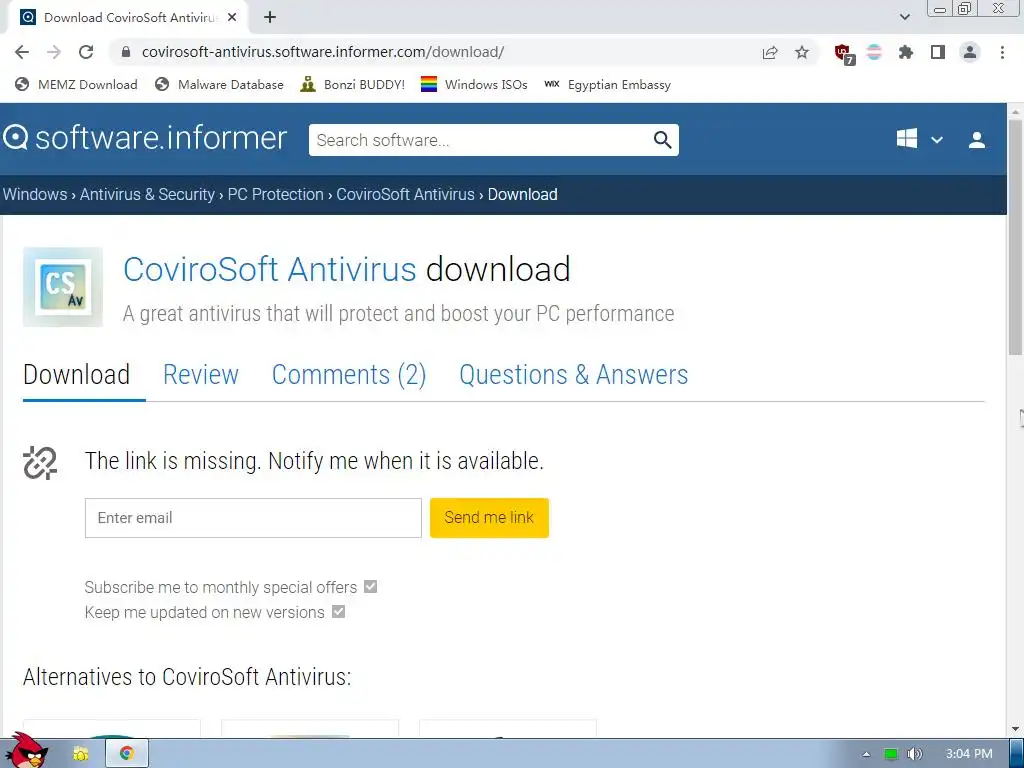
Task: Open the MEMZ Download bookmark
Action: [x=76, y=84]
